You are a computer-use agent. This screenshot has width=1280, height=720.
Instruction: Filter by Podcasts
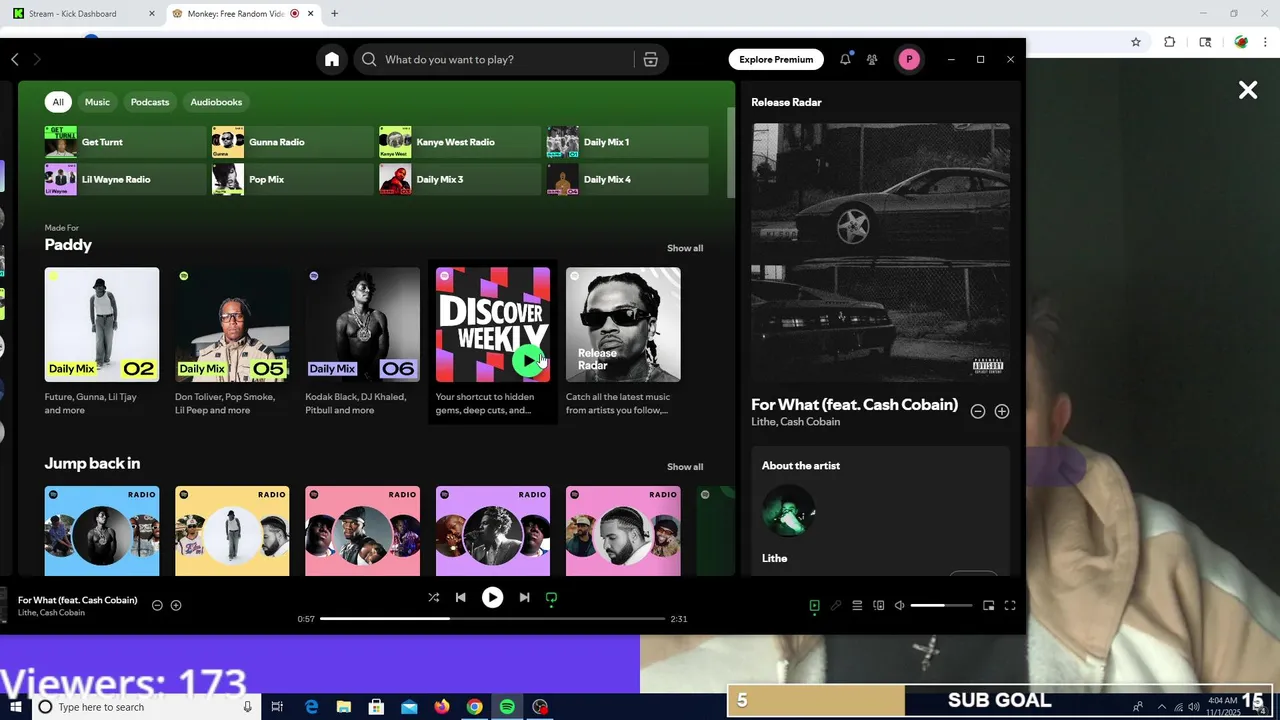point(150,102)
